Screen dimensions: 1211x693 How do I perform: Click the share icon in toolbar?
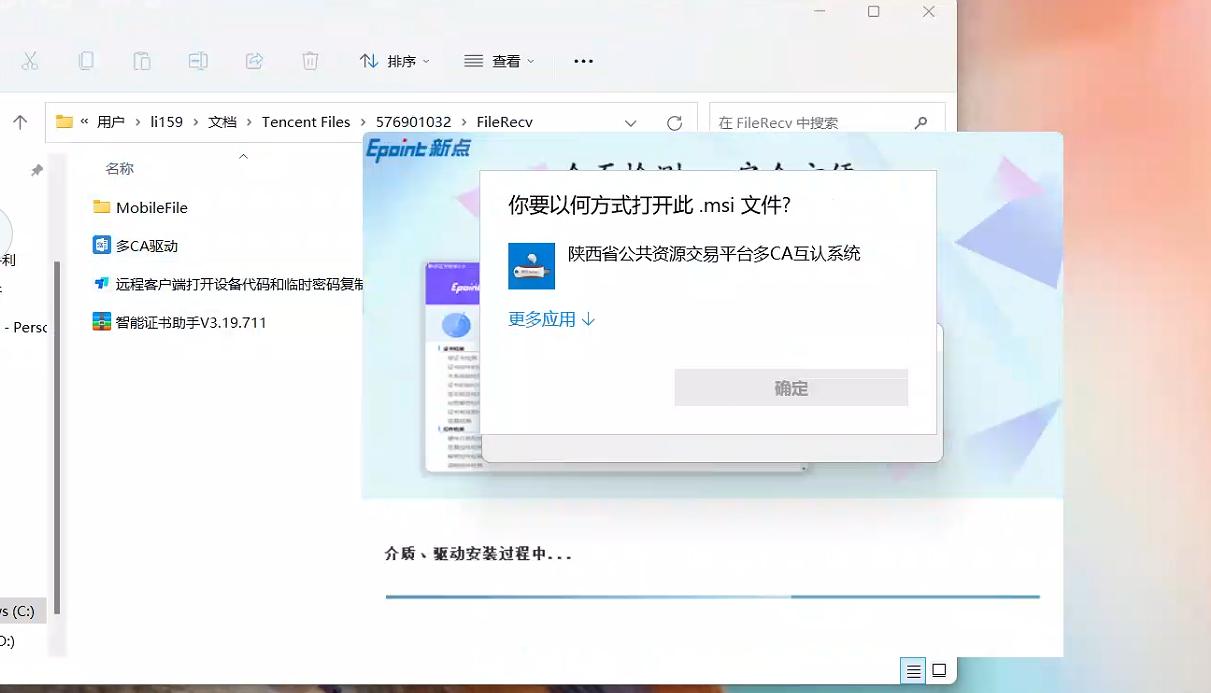(x=254, y=61)
